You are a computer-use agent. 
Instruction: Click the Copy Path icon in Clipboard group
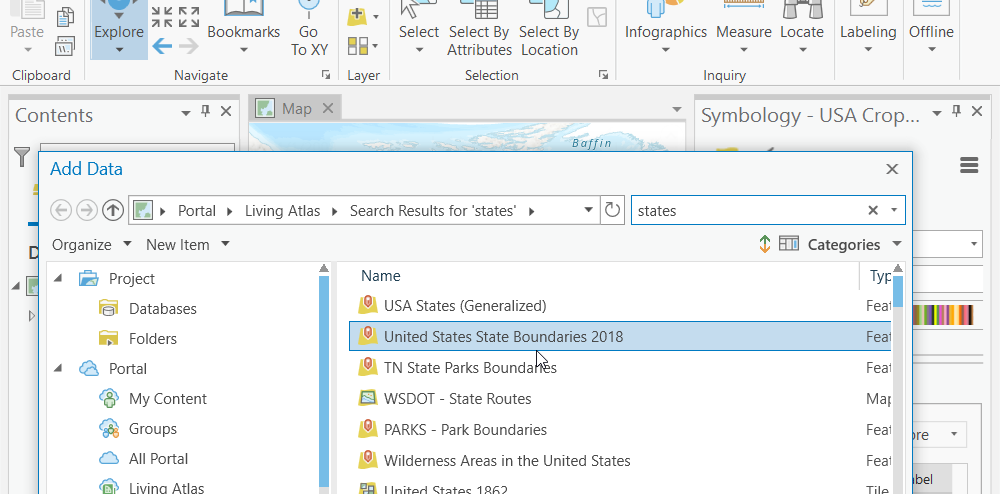(x=66, y=46)
